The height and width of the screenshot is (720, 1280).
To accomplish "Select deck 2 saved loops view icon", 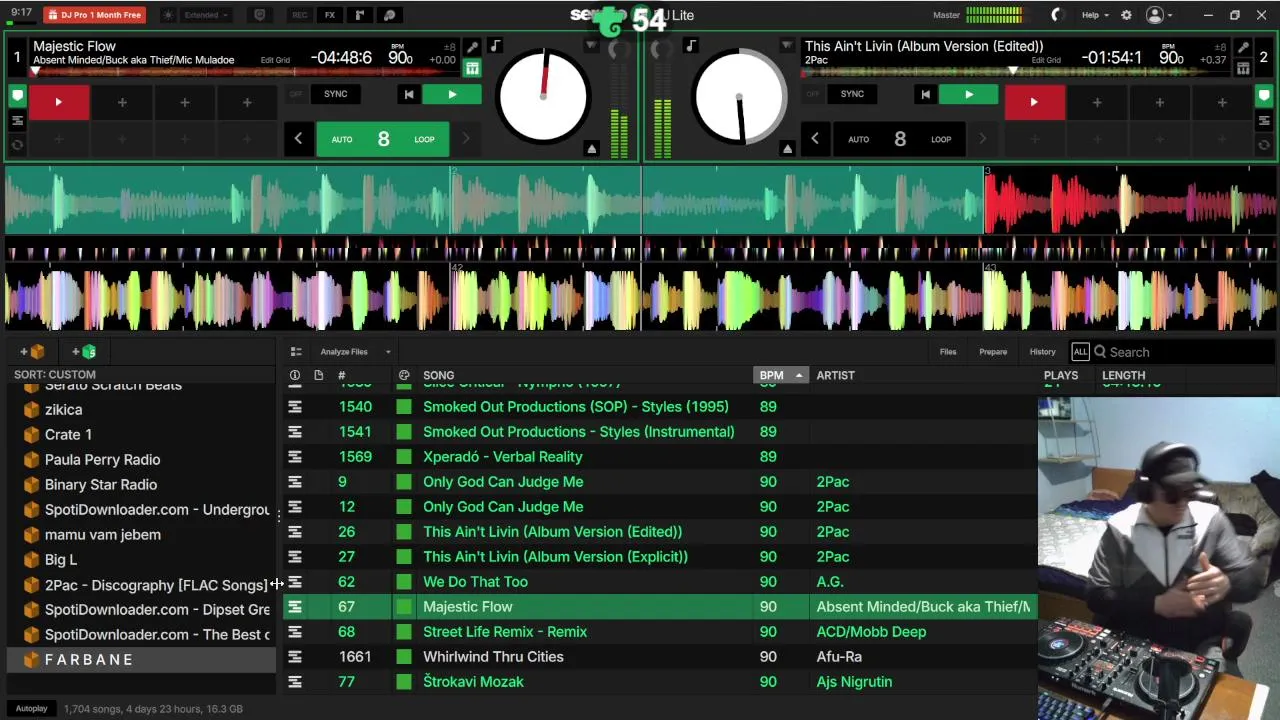I will [1264, 121].
